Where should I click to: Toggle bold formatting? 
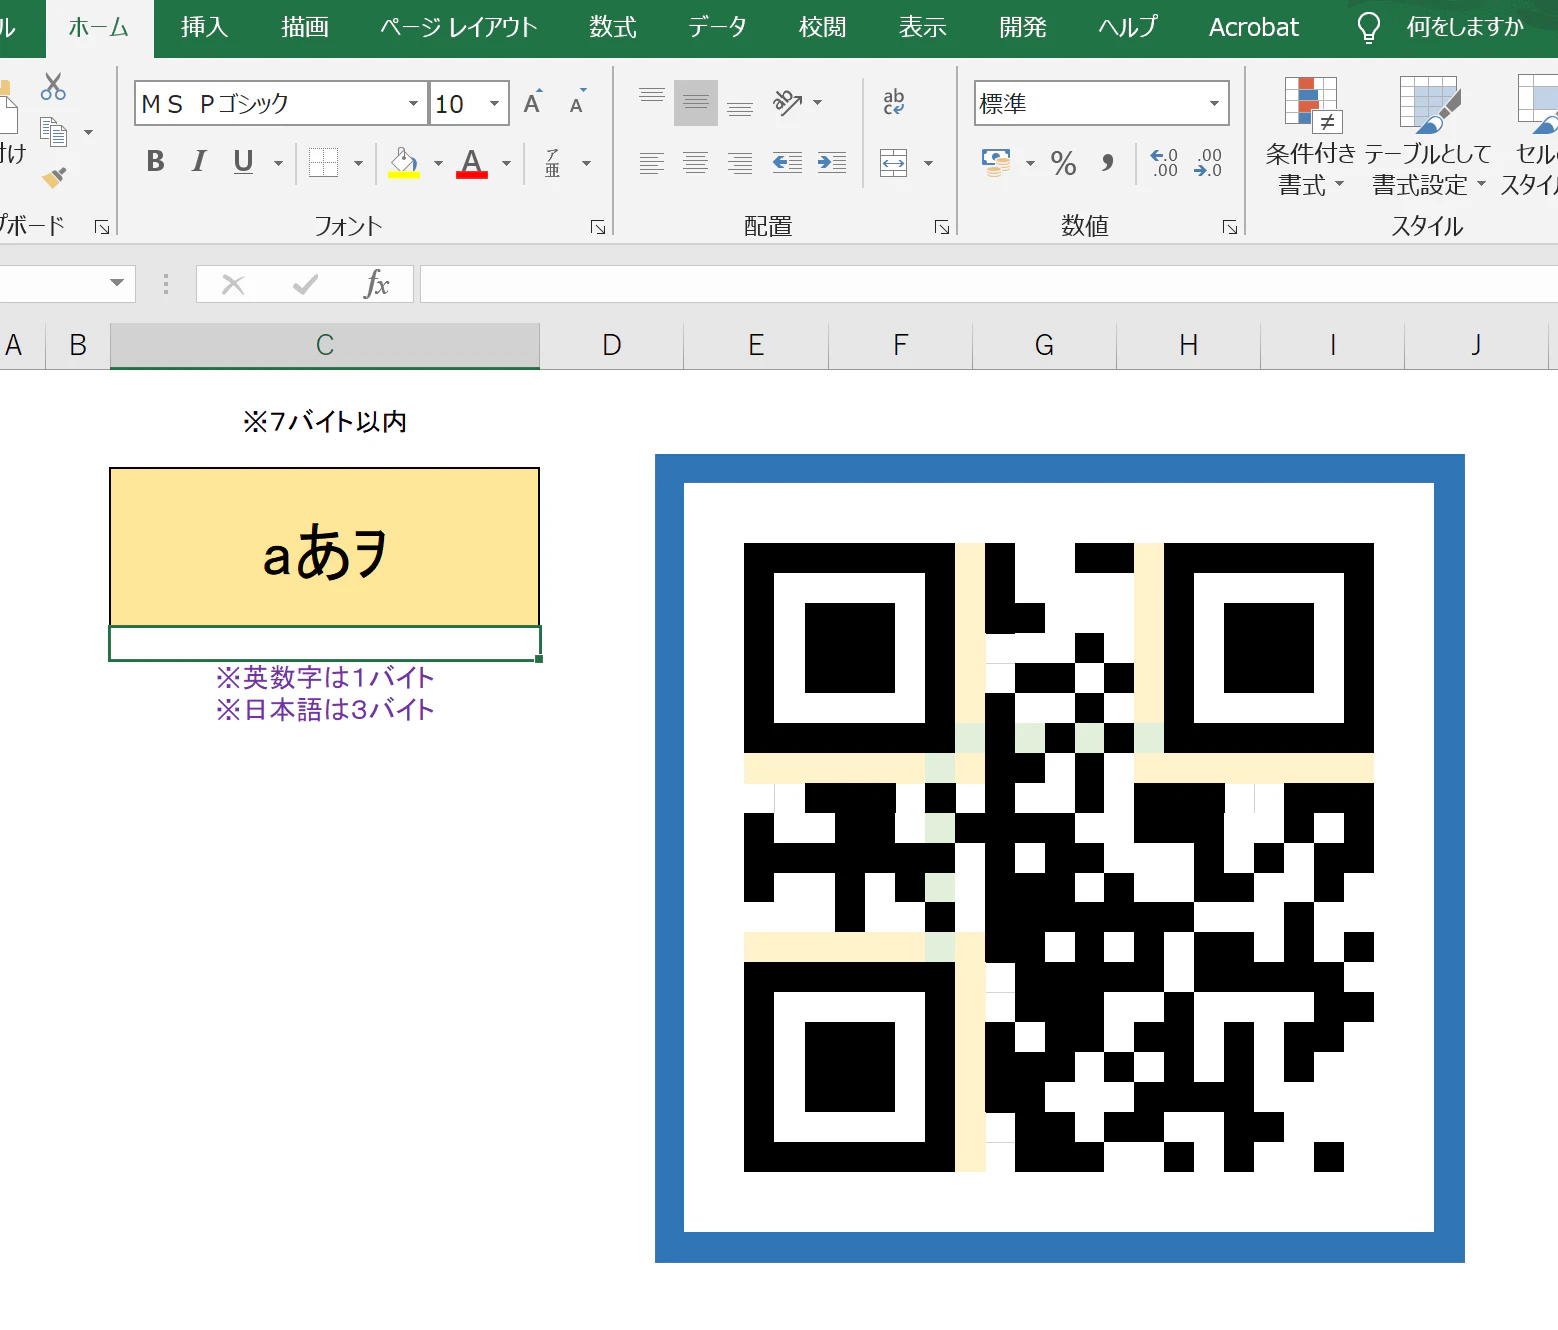[x=155, y=162]
